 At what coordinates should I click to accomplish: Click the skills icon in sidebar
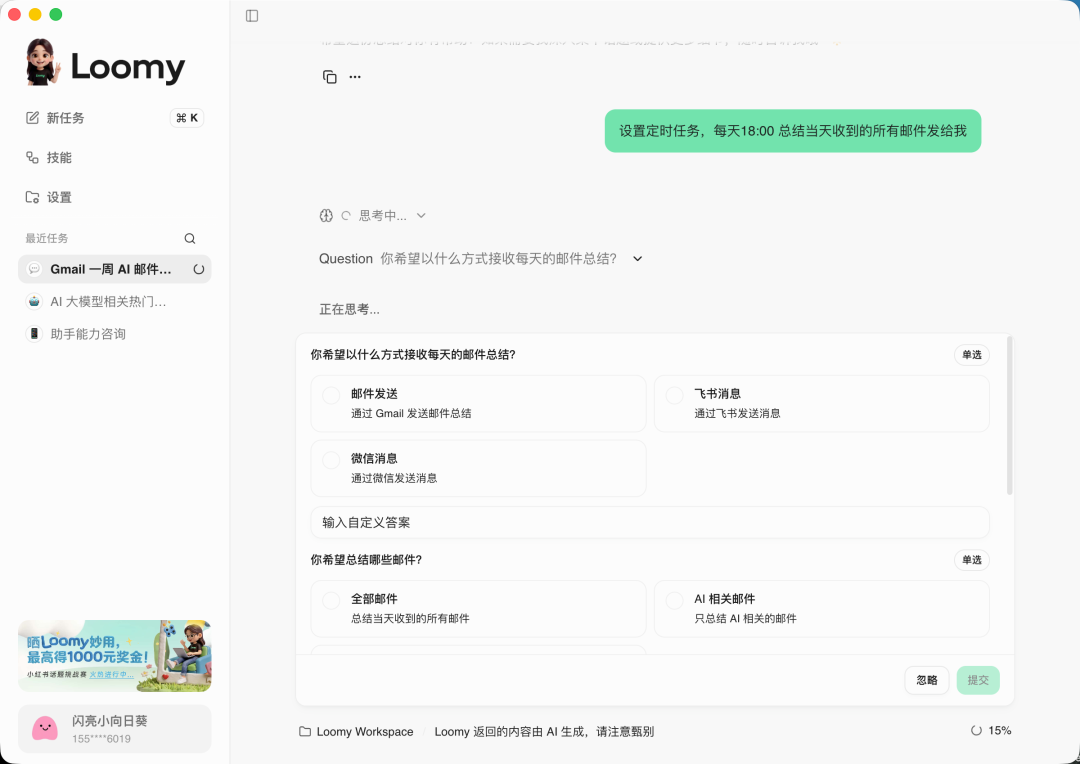pyautogui.click(x=32, y=158)
